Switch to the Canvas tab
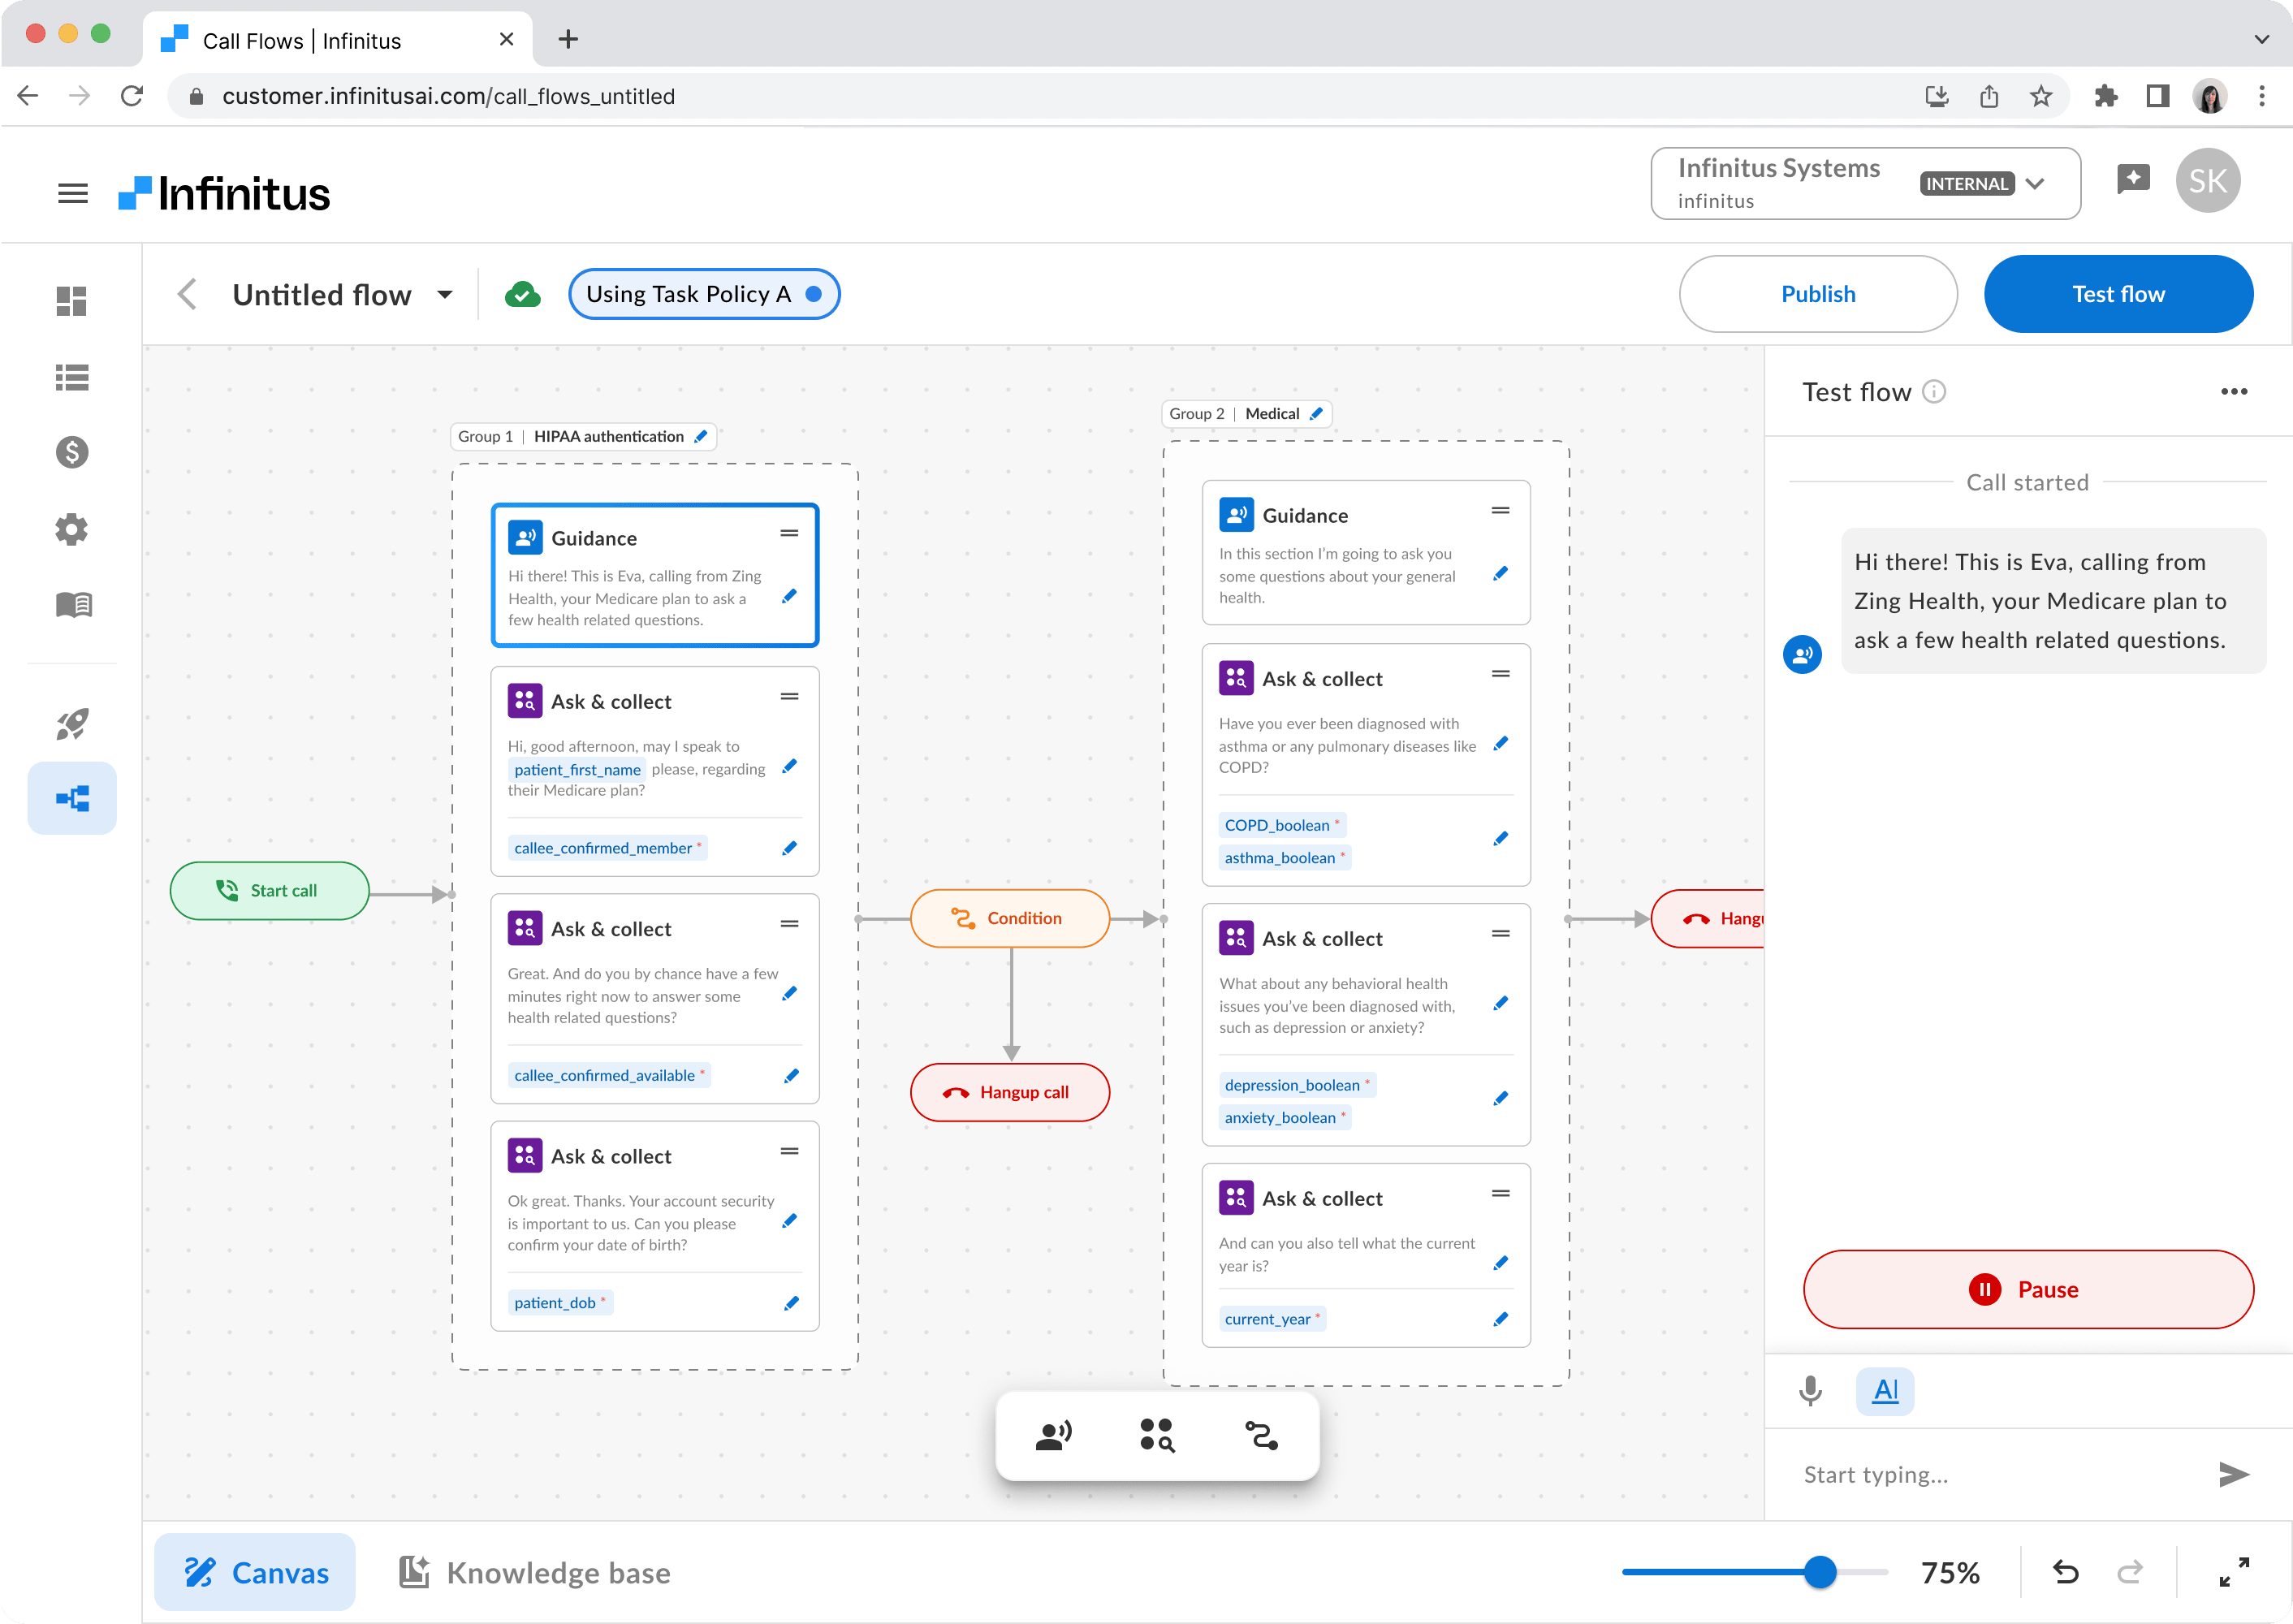Viewport: 2293px width, 1624px height. coord(255,1573)
